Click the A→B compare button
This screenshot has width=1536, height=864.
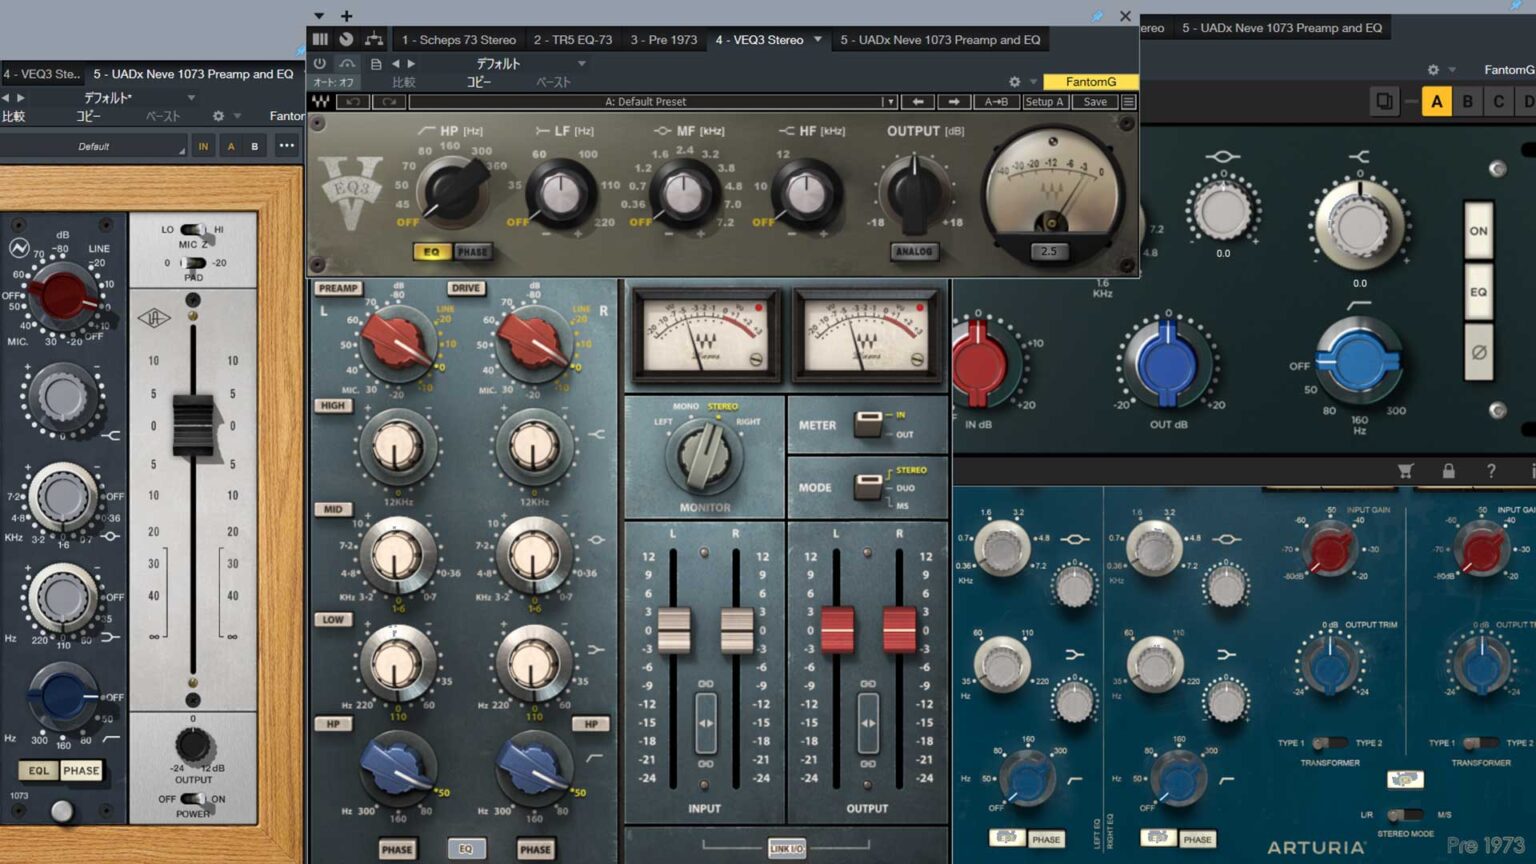pos(996,101)
